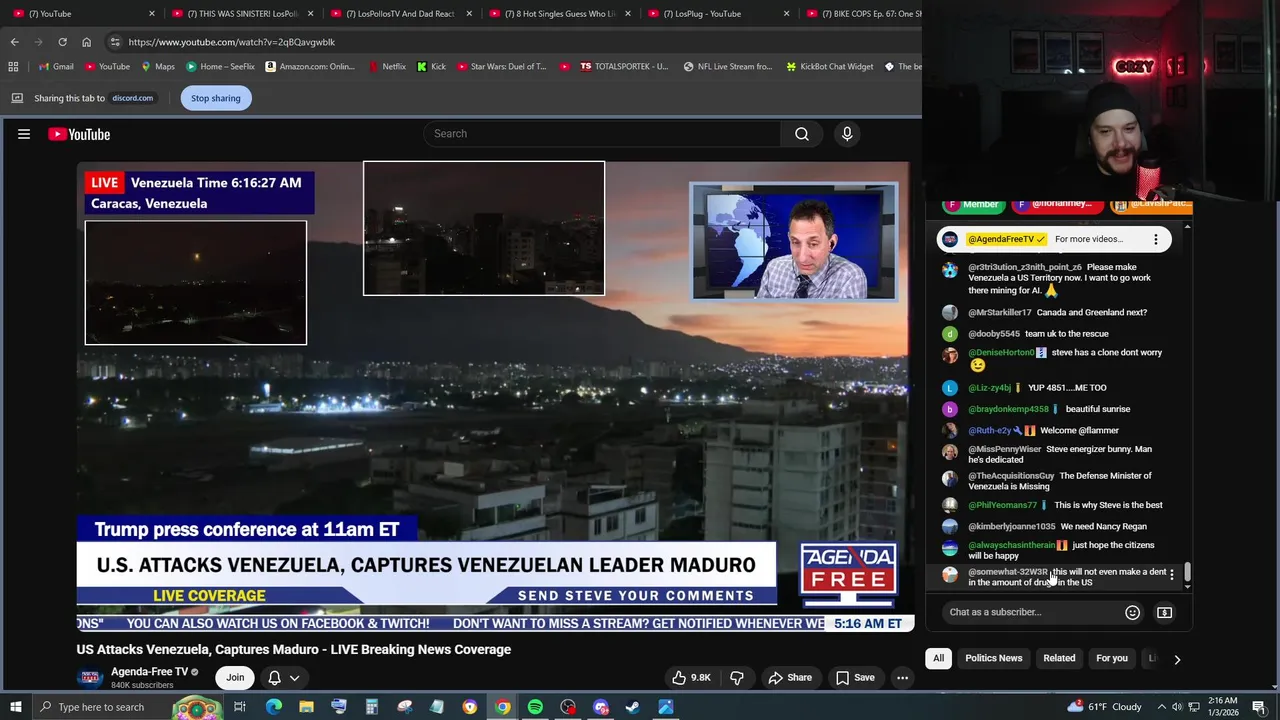Like the video (9.8K thumbs up)
The width and height of the screenshot is (1280, 720).
690,677
